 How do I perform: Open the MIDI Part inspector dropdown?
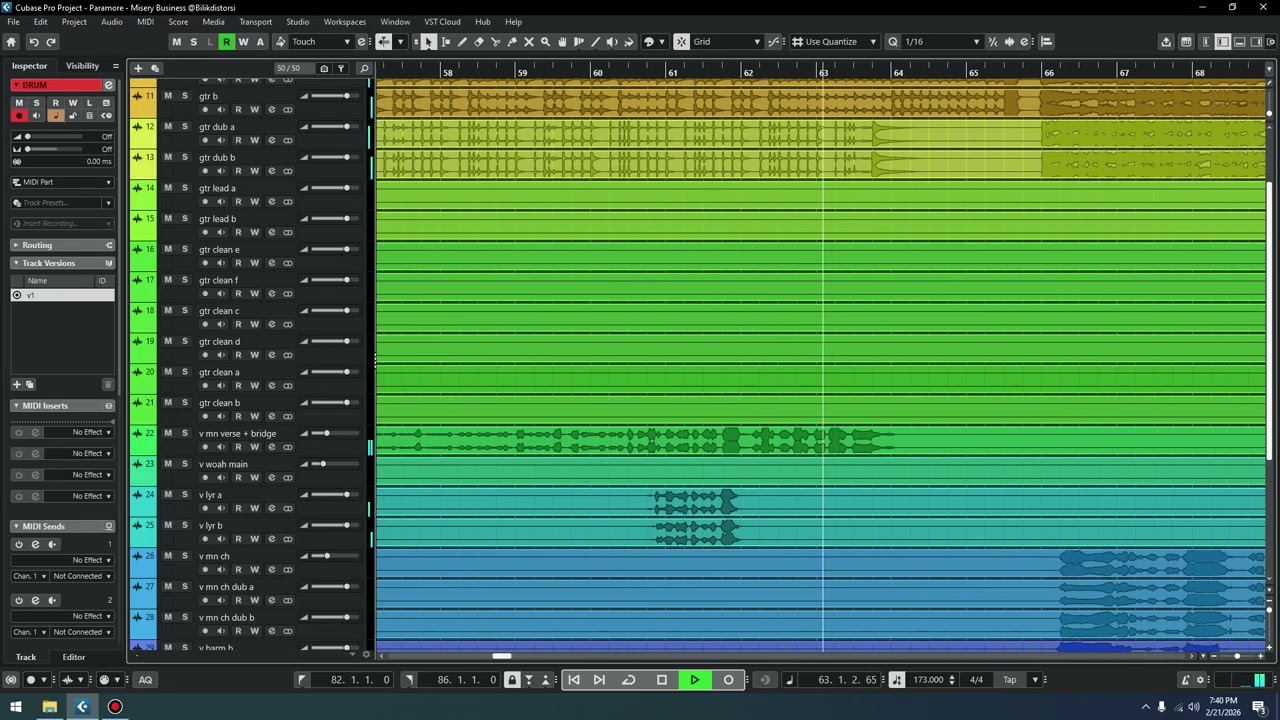(63, 182)
